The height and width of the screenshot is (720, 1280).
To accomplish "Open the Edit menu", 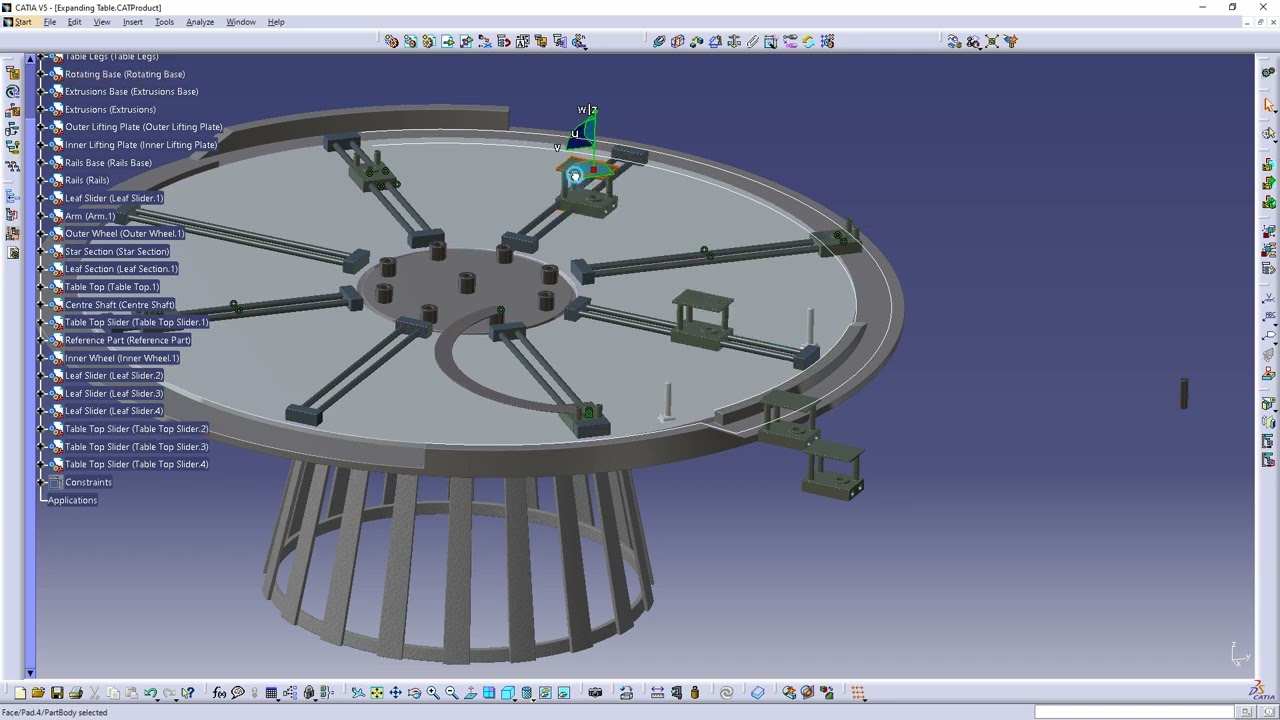I will click(74, 22).
